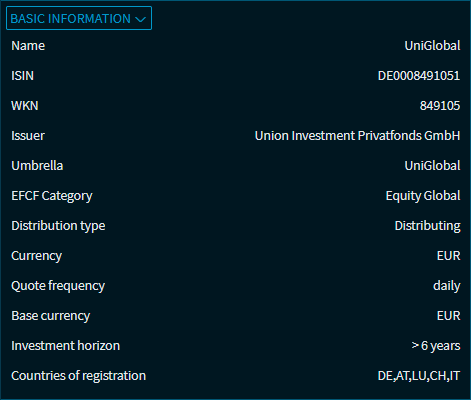
Task: Click the Currency EUR value
Action: point(448,256)
